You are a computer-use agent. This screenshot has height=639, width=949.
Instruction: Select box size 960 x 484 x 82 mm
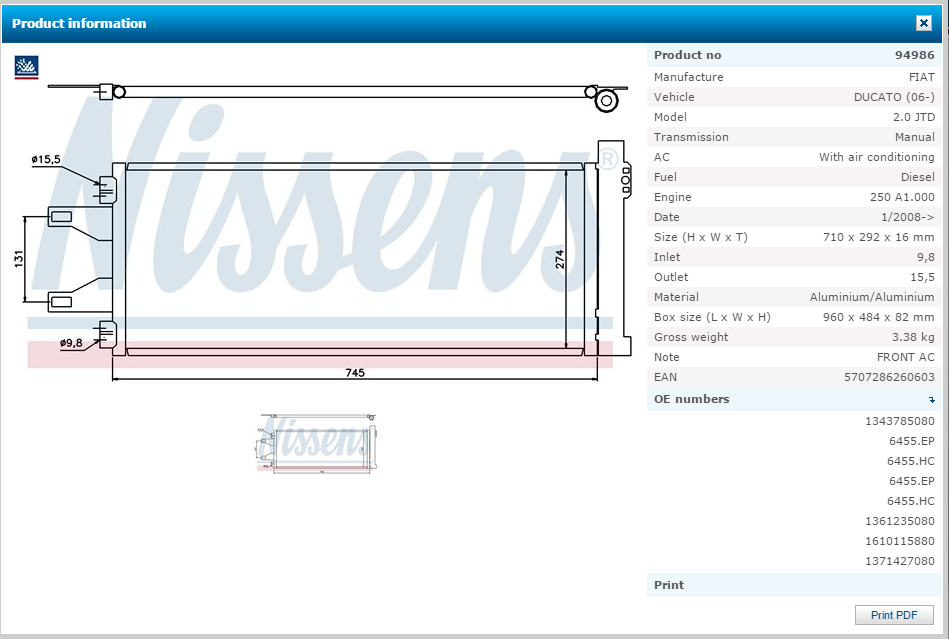tap(878, 317)
